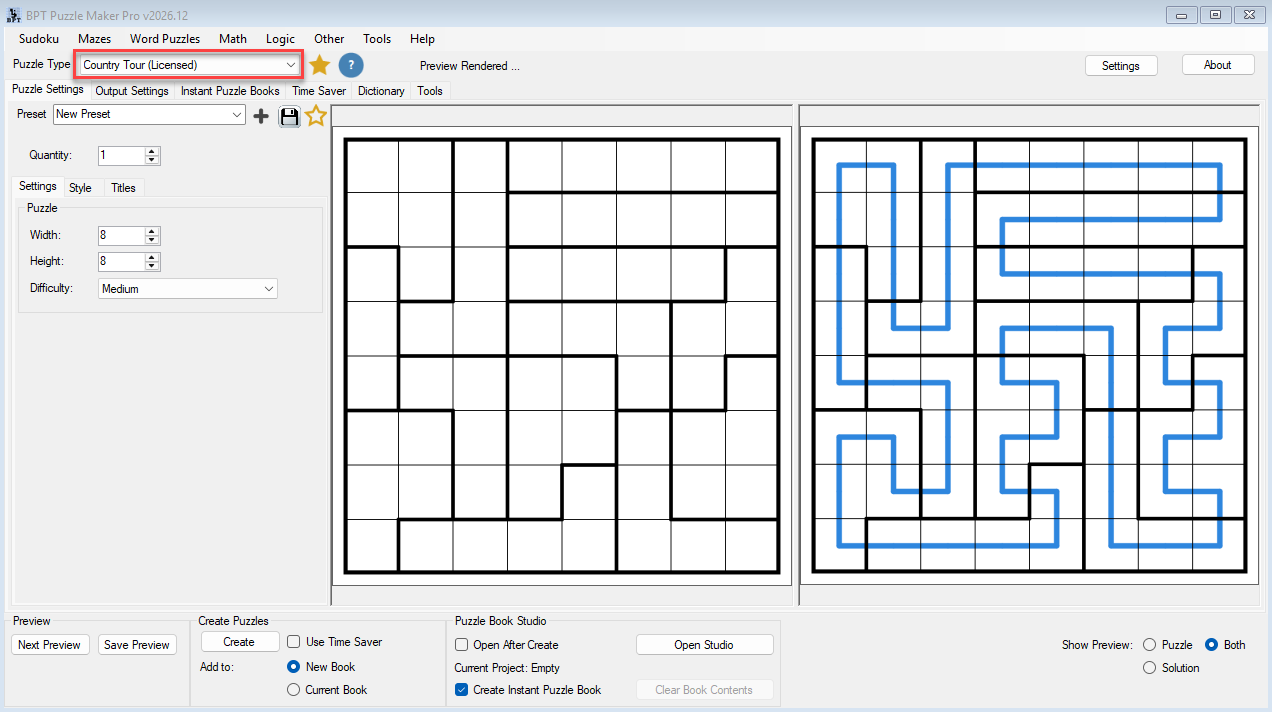The width and height of the screenshot is (1272, 712).
Task: Open the Mazes menu
Action: click(x=95, y=39)
